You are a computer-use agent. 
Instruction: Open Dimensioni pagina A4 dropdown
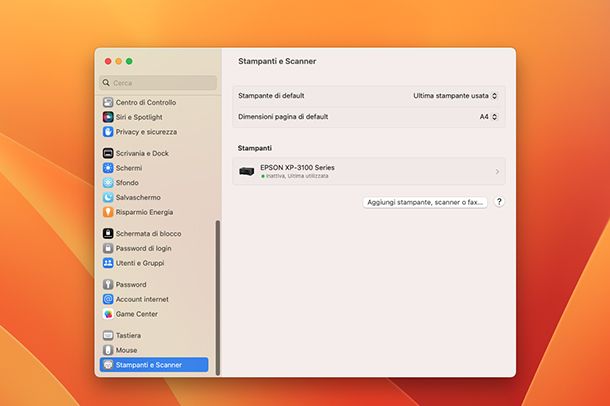click(488, 117)
